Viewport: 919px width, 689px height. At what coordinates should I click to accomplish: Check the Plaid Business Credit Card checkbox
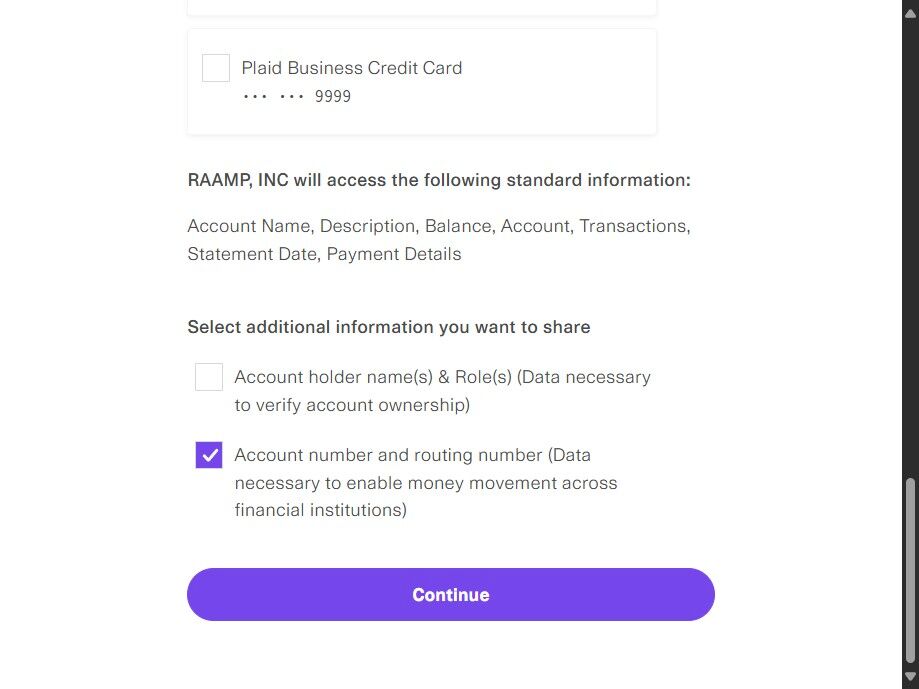[216, 68]
